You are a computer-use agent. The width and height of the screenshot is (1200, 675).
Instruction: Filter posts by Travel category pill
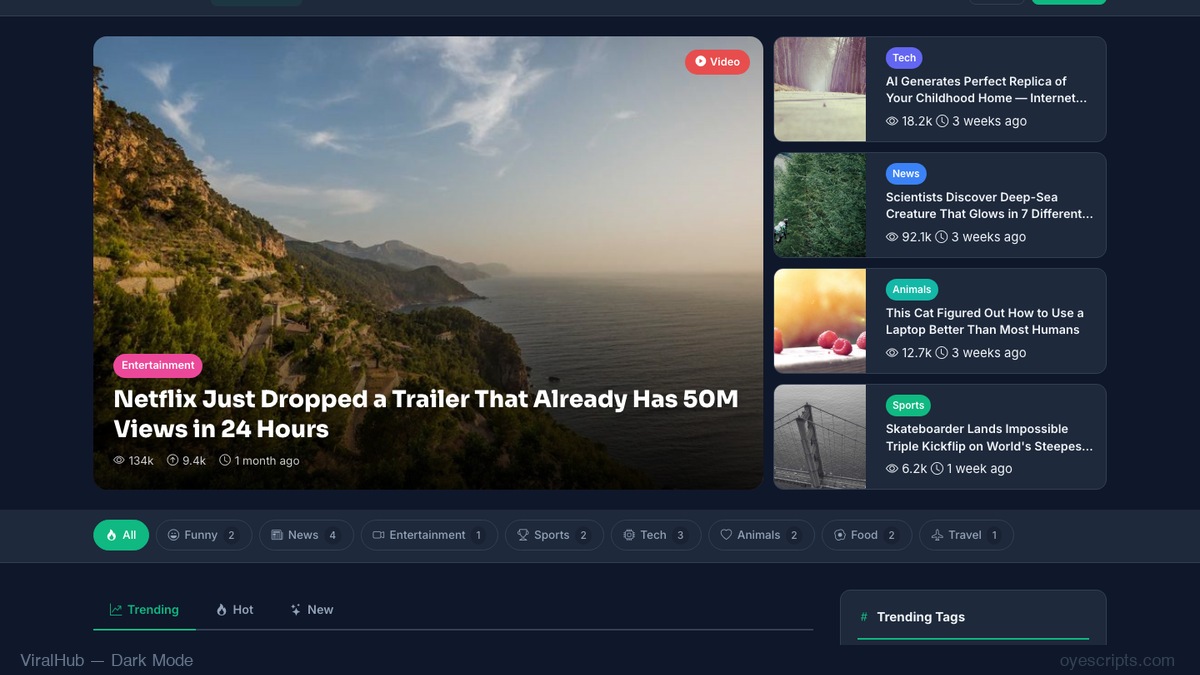(966, 535)
